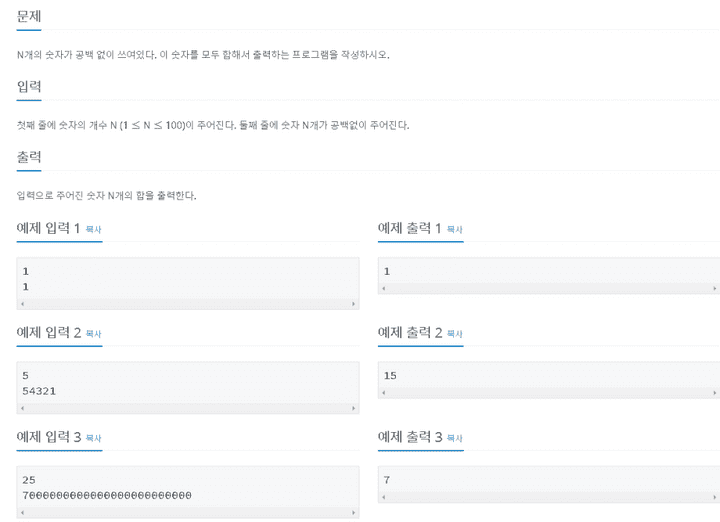The height and width of the screenshot is (522, 720).
Task: Click right scroll arrow of example input 1
Action: 353,304
